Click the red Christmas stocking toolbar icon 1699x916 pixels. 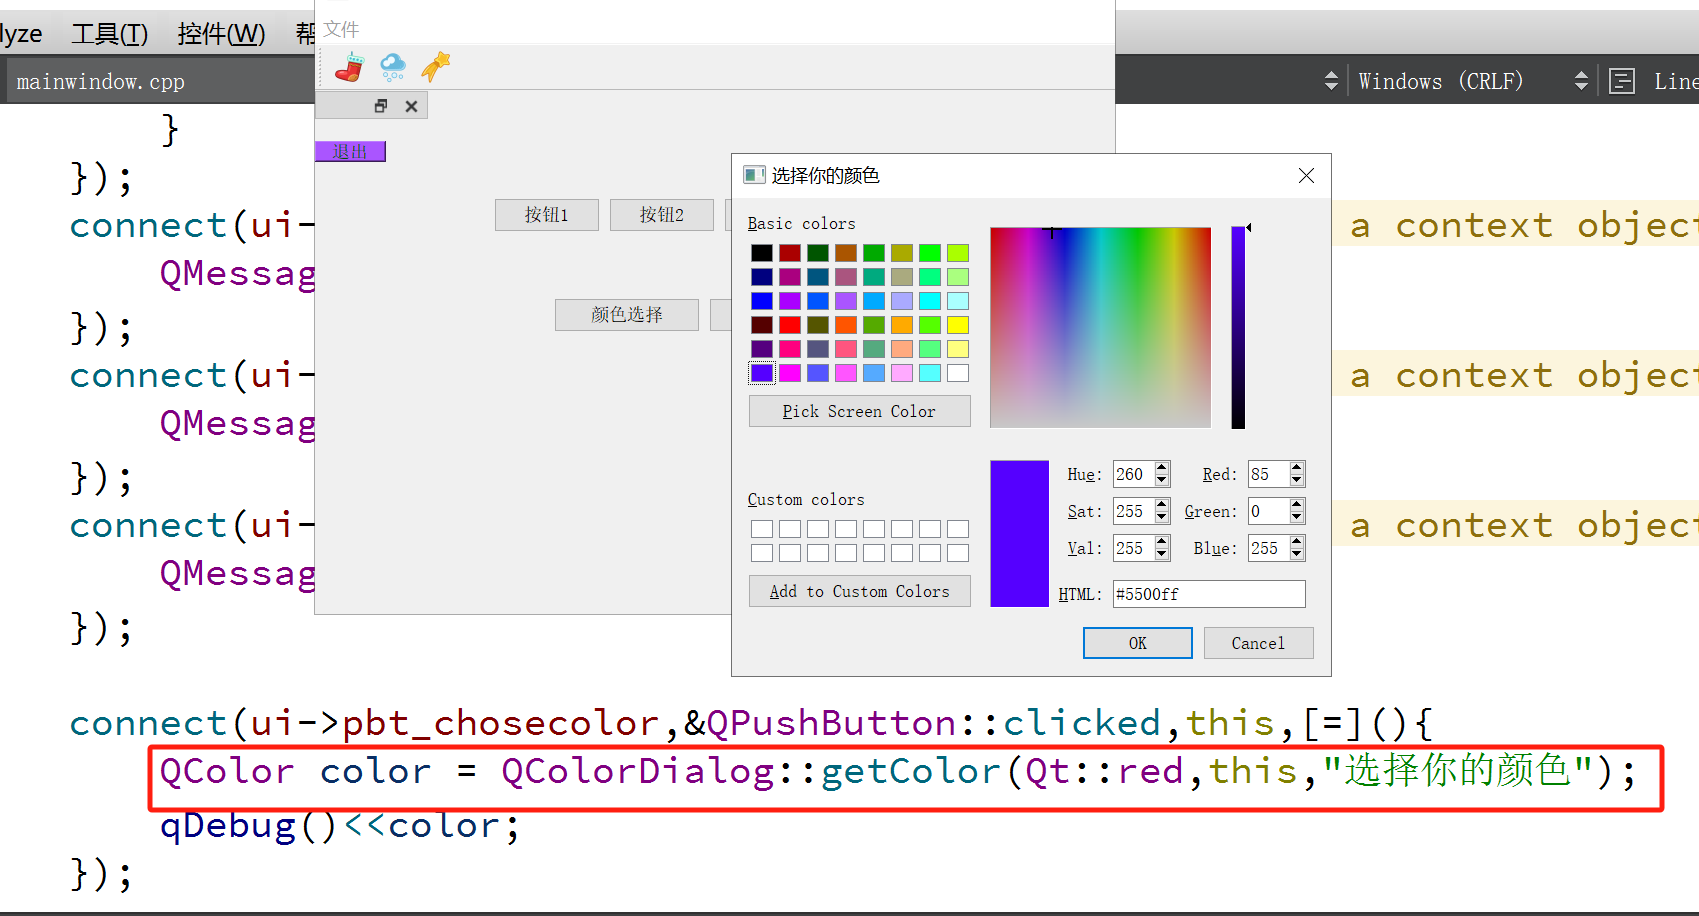349,67
